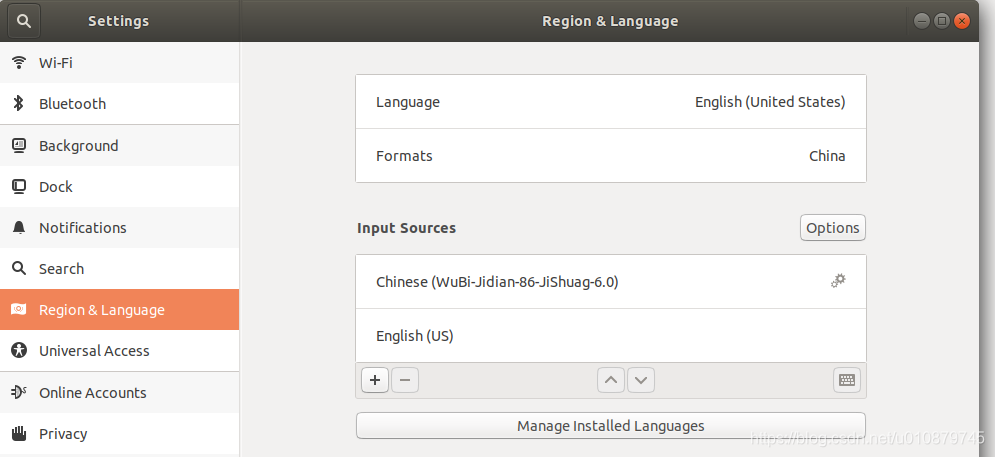This screenshot has width=995, height=457.
Task: Move input source down with arrow
Action: (x=641, y=380)
